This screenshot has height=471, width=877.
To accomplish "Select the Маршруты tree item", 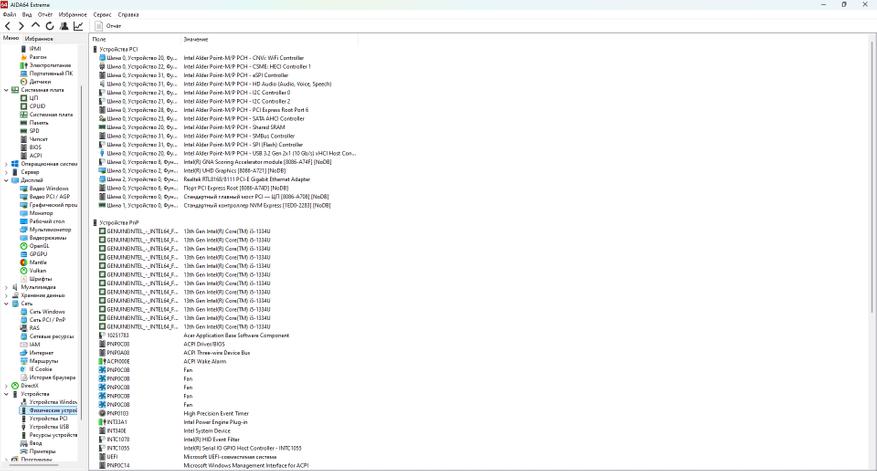I will pos(44,361).
